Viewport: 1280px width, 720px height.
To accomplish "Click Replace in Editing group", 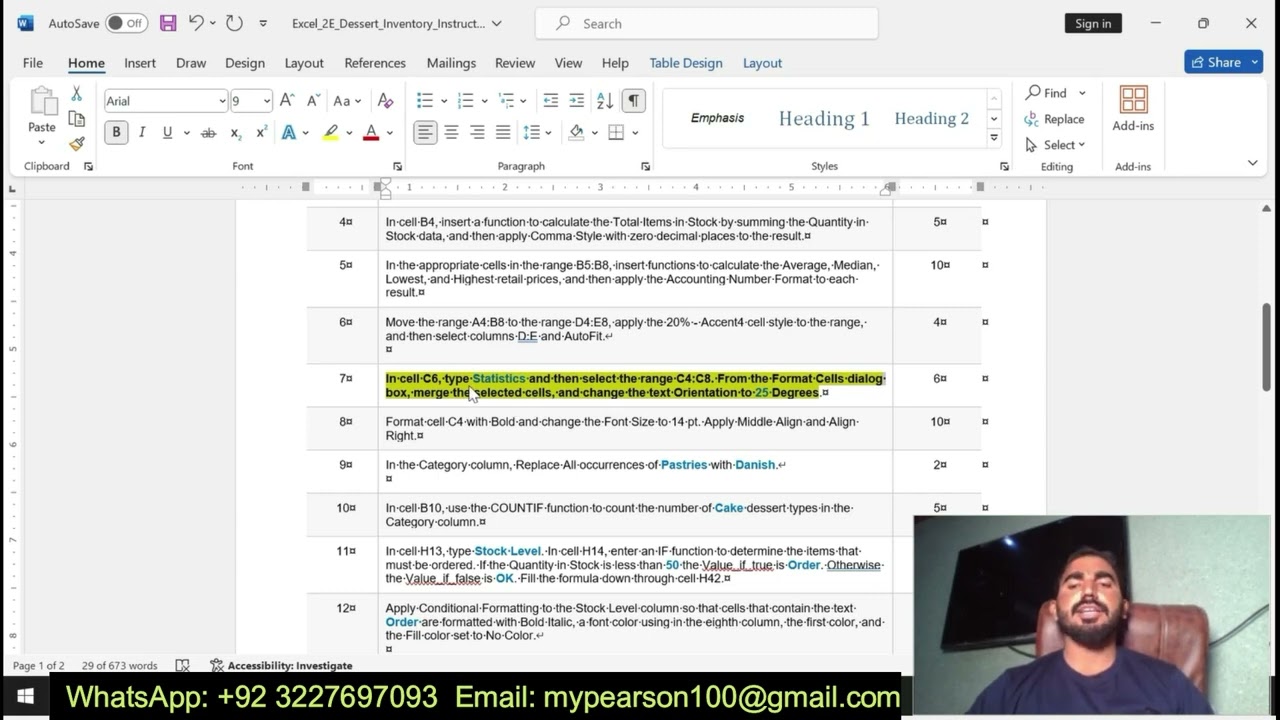I will tap(1054, 119).
